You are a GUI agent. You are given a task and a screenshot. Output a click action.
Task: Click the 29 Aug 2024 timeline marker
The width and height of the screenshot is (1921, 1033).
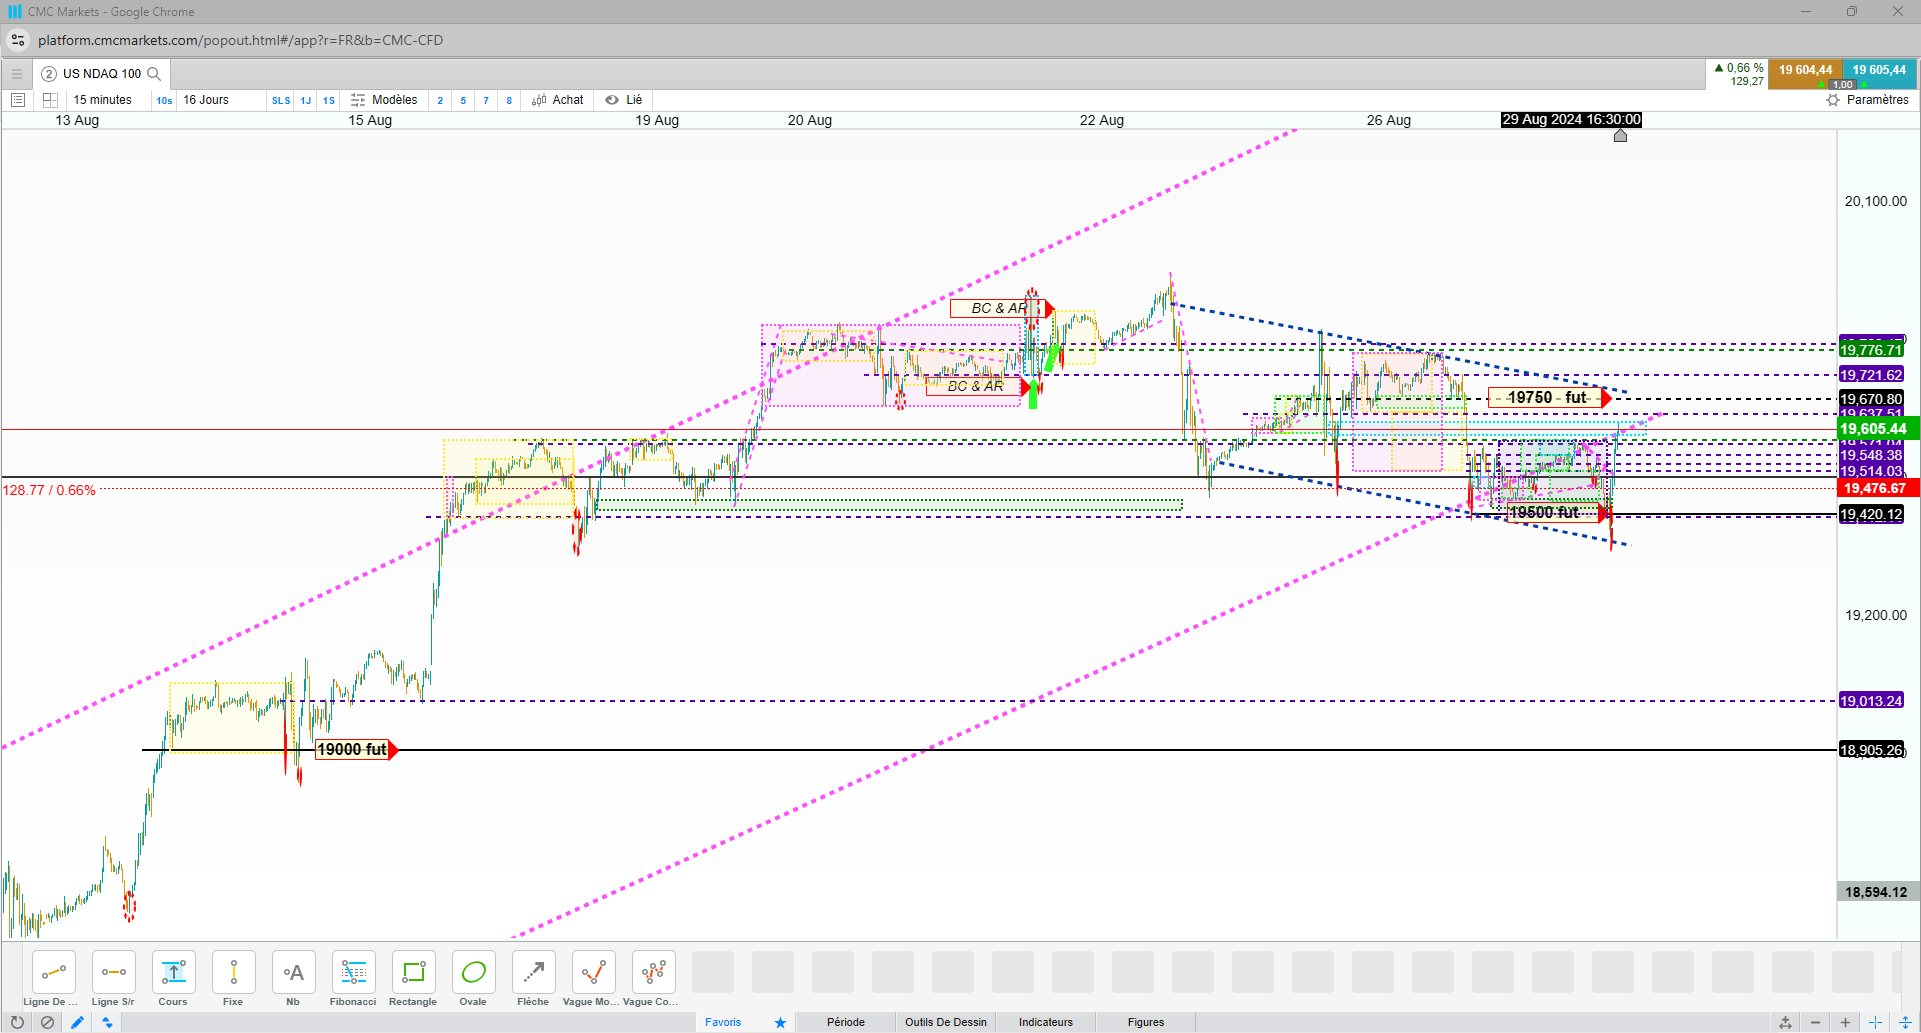tap(1571, 120)
